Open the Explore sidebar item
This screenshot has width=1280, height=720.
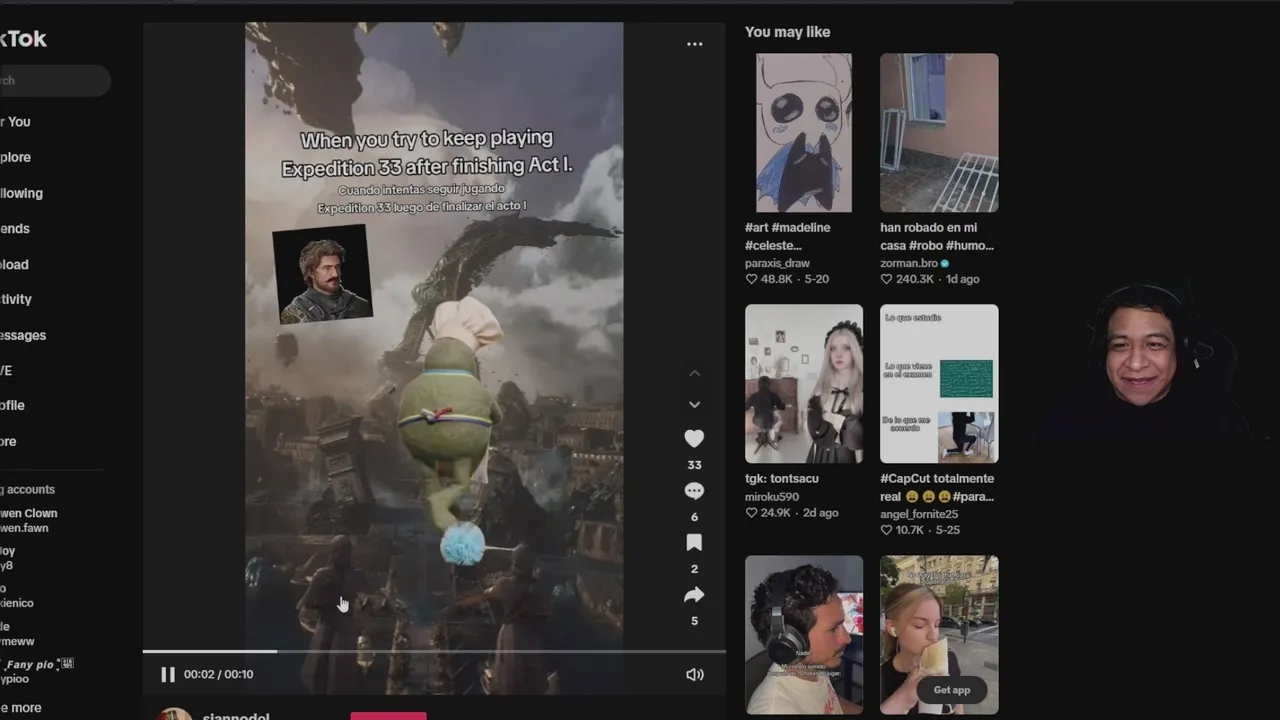coord(16,157)
